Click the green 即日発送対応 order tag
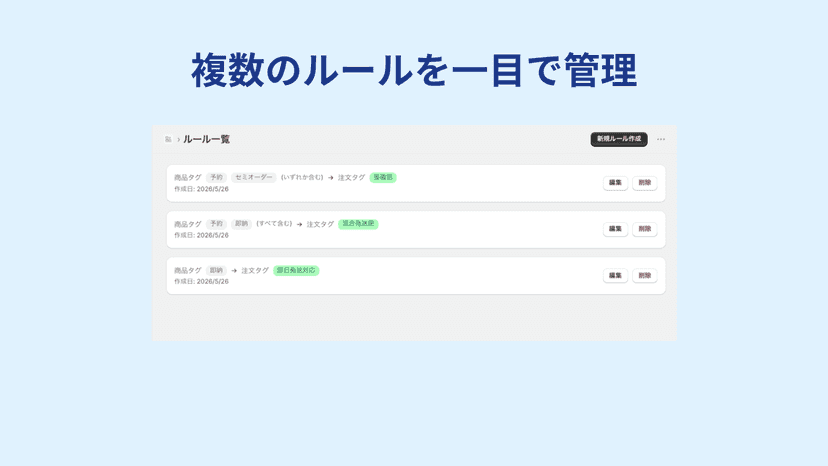Screen dimensions: 828x466 296,271
